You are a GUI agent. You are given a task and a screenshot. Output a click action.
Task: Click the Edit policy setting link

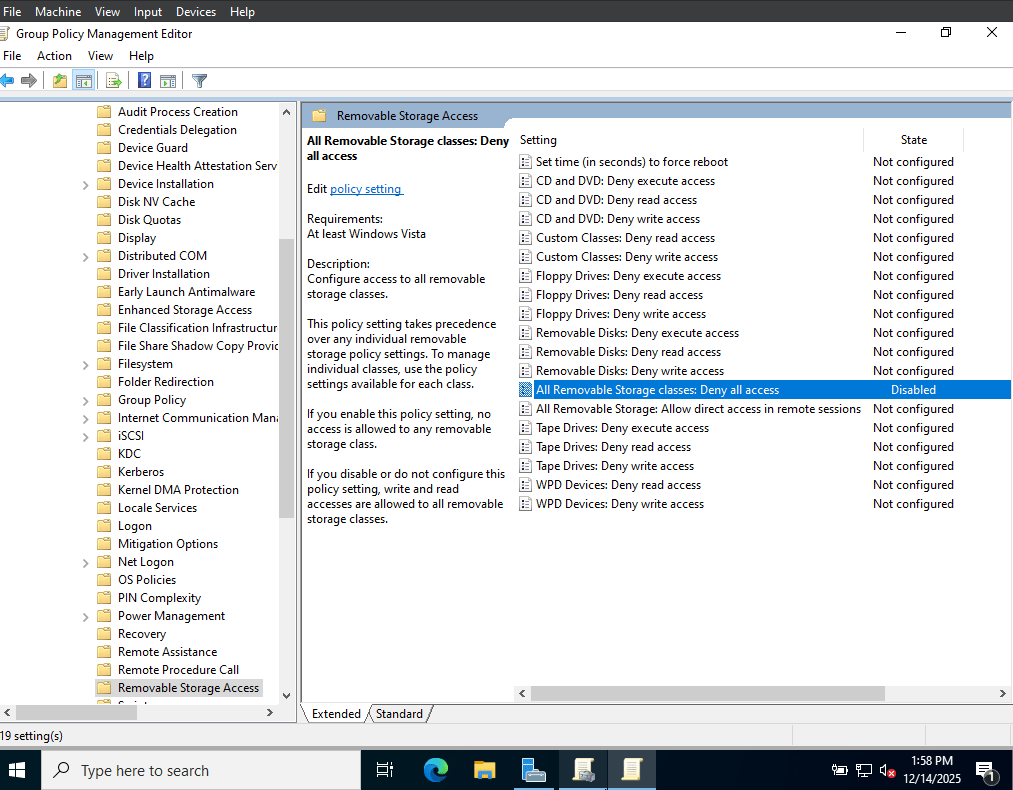366,189
